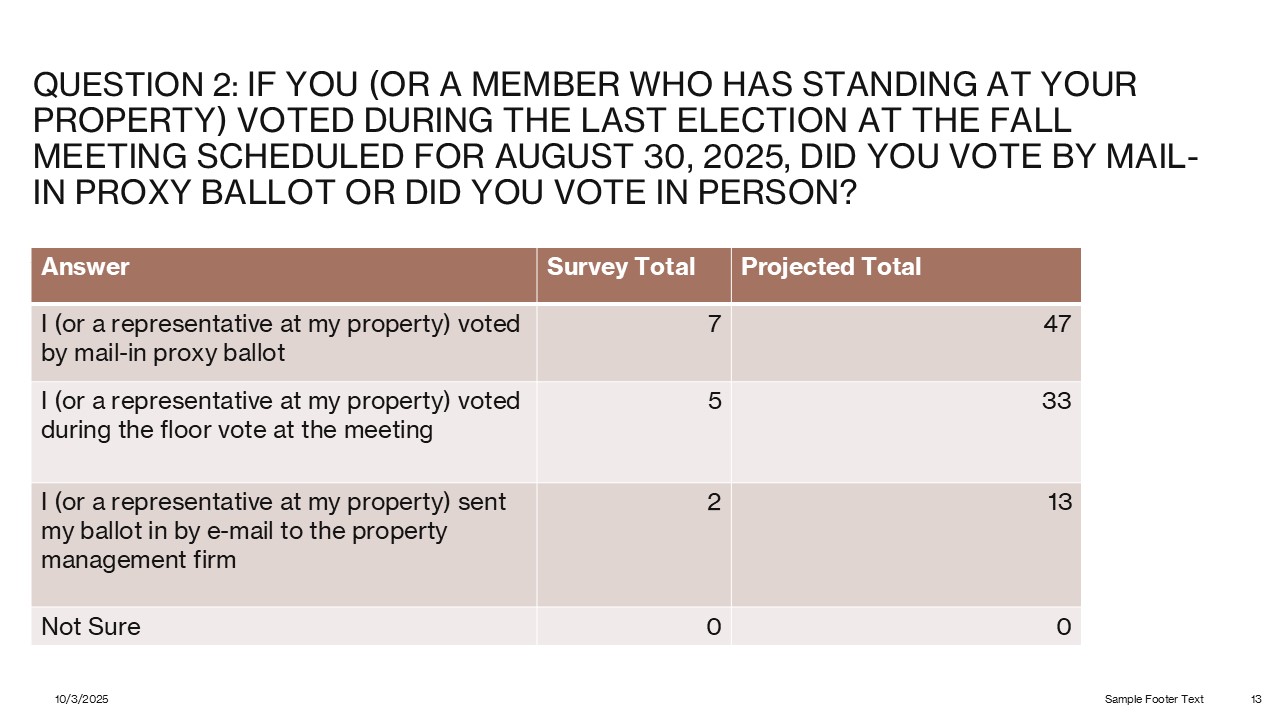Click survey total value 2
Screen dimensions: 1280x720
(713, 502)
